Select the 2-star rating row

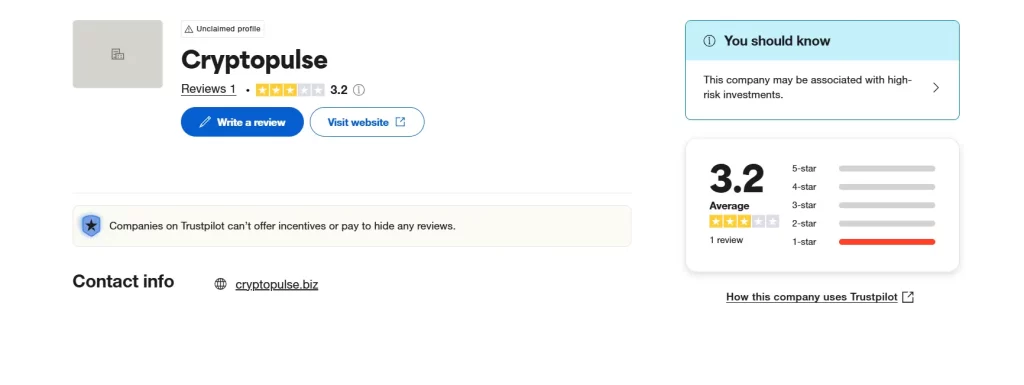pyautogui.click(x=863, y=223)
